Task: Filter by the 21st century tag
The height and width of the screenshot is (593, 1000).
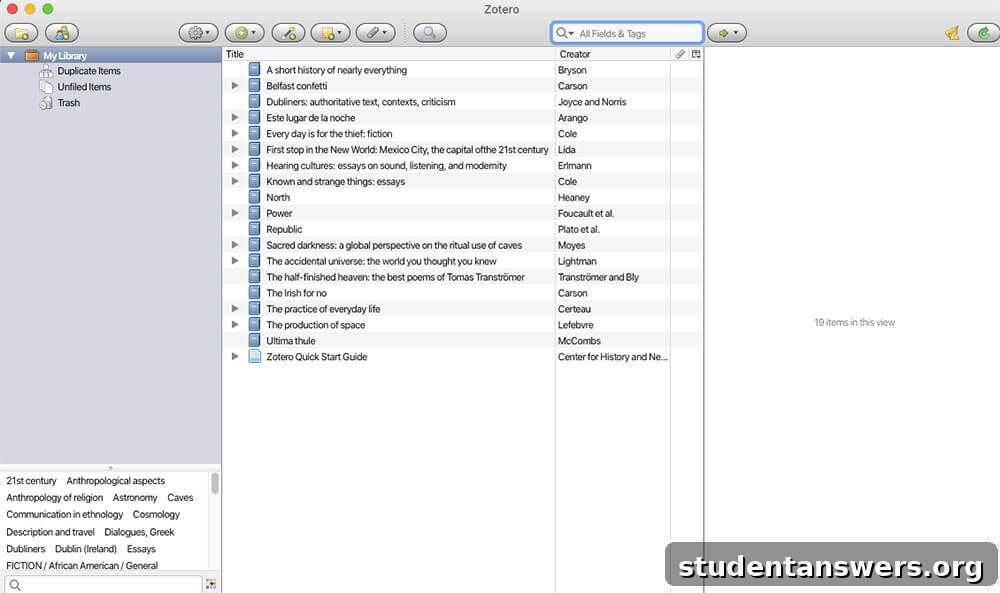Action: 31,481
